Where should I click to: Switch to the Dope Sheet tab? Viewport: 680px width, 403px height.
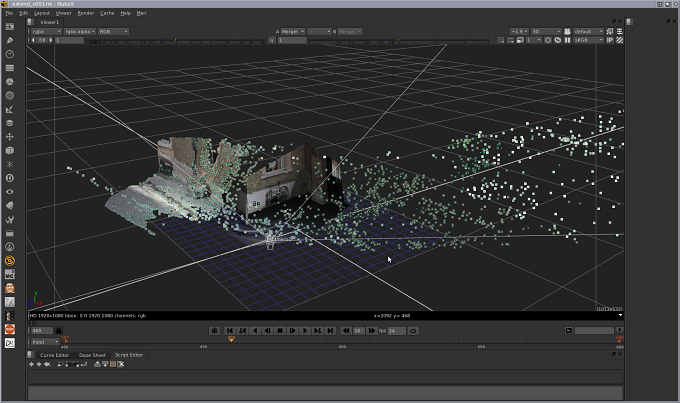tap(92, 355)
